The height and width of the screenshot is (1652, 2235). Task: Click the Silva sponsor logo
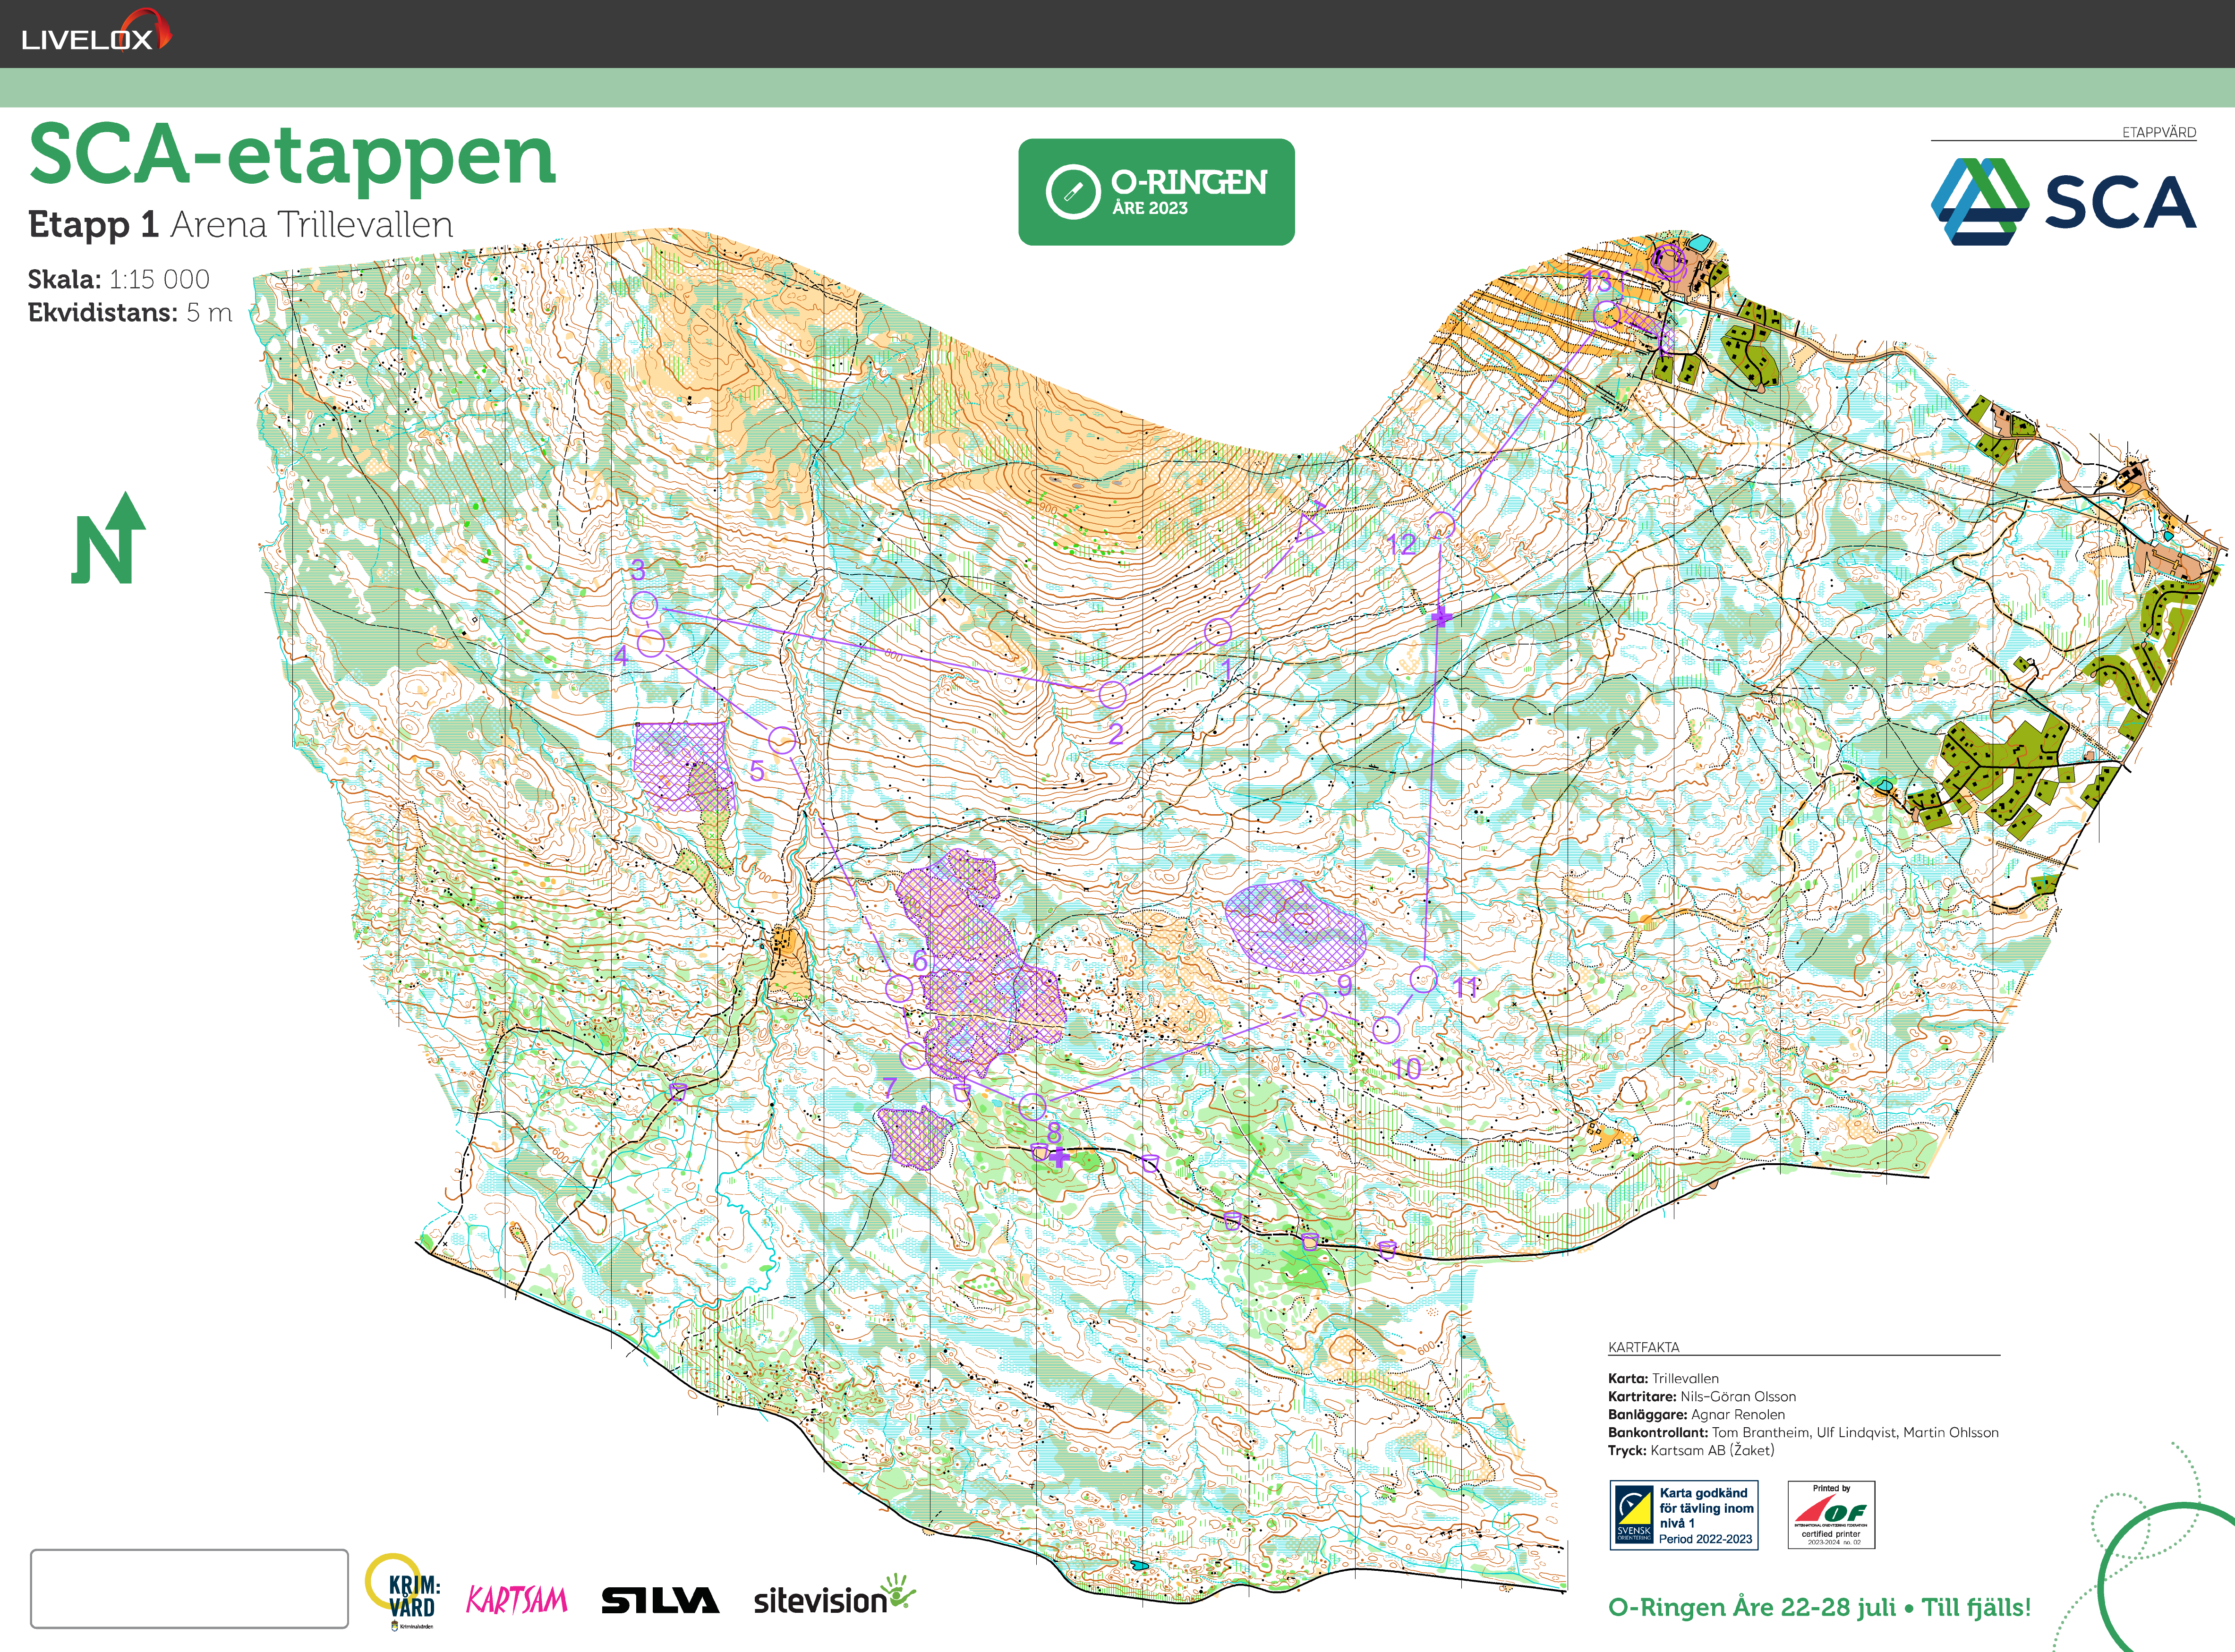[x=660, y=1600]
